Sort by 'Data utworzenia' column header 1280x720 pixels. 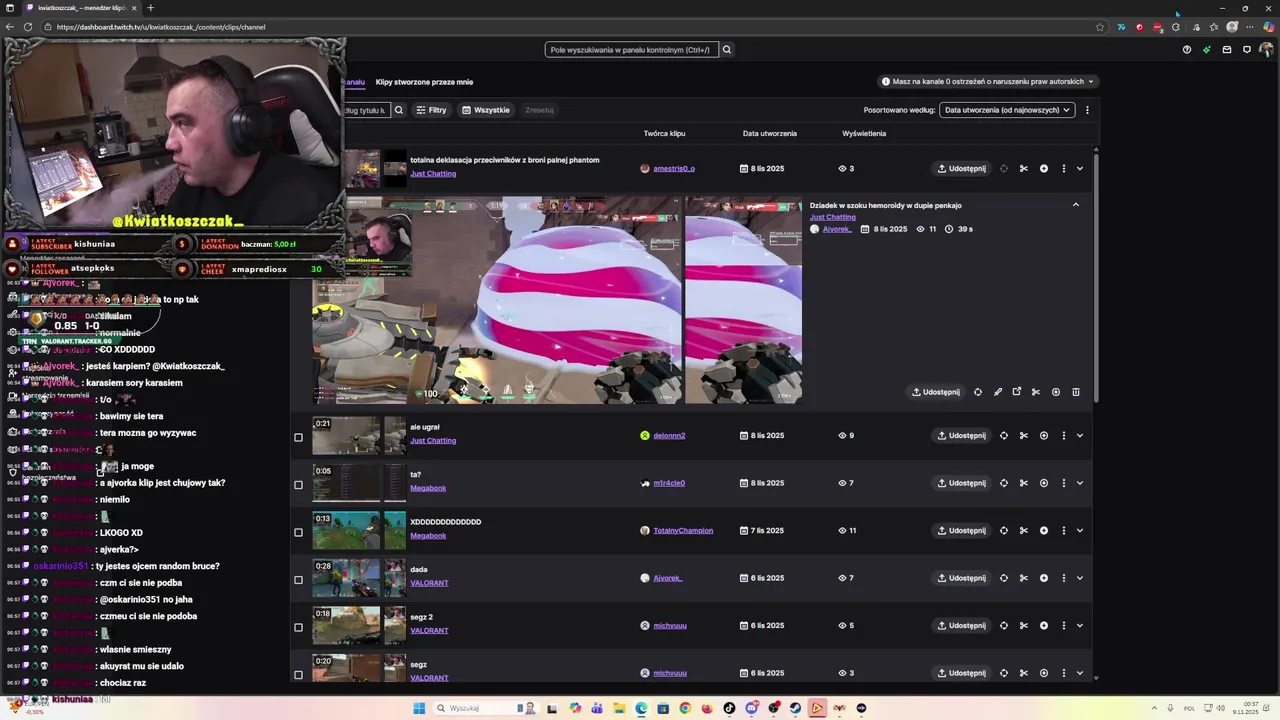pos(770,133)
